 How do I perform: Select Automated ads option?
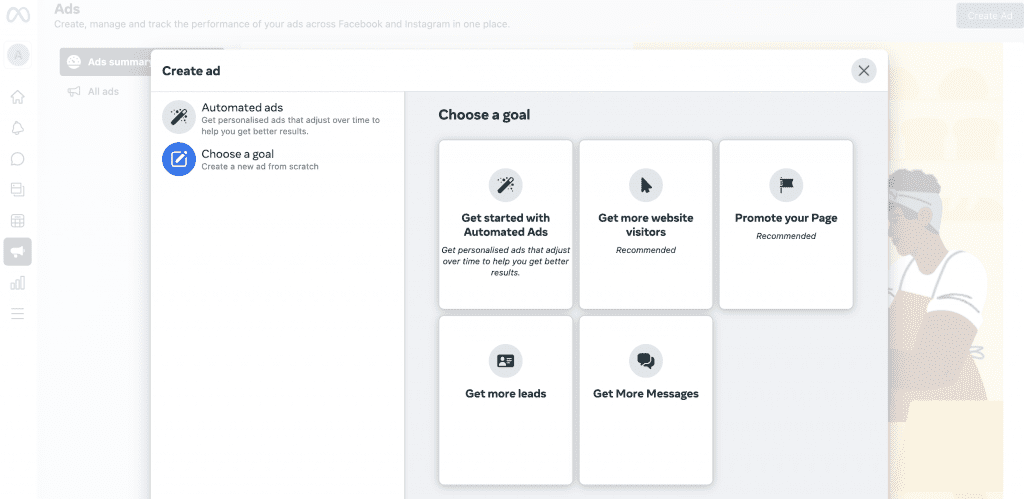tap(278, 118)
